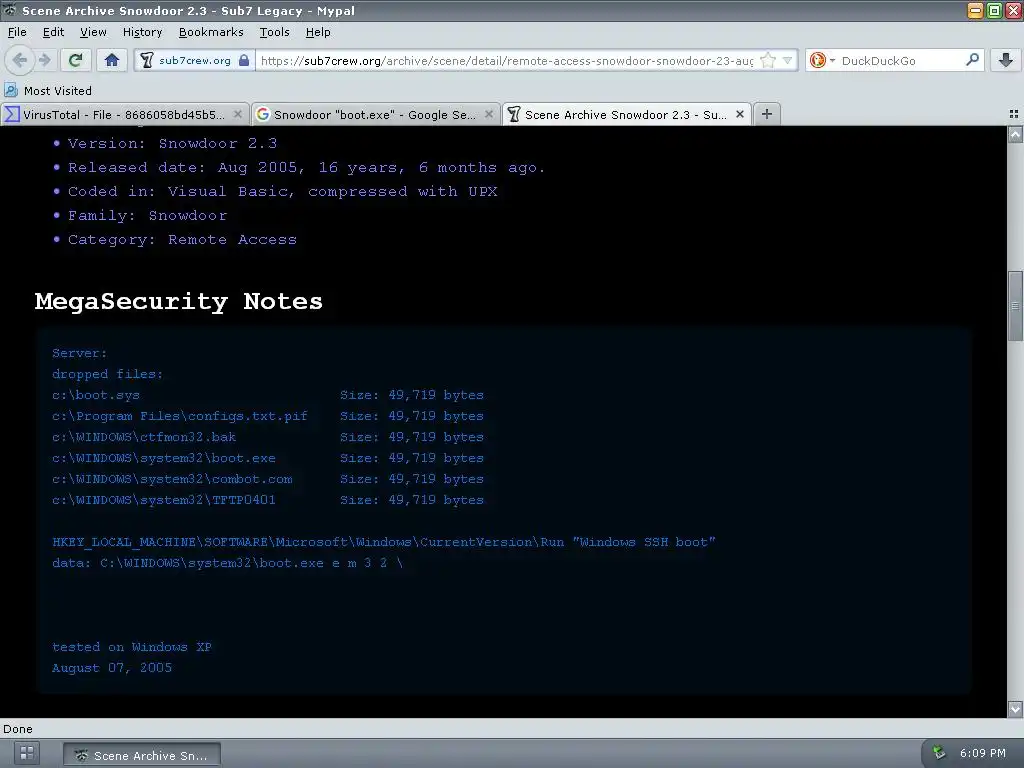Click the scrollbar down arrow

pos(1016,709)
